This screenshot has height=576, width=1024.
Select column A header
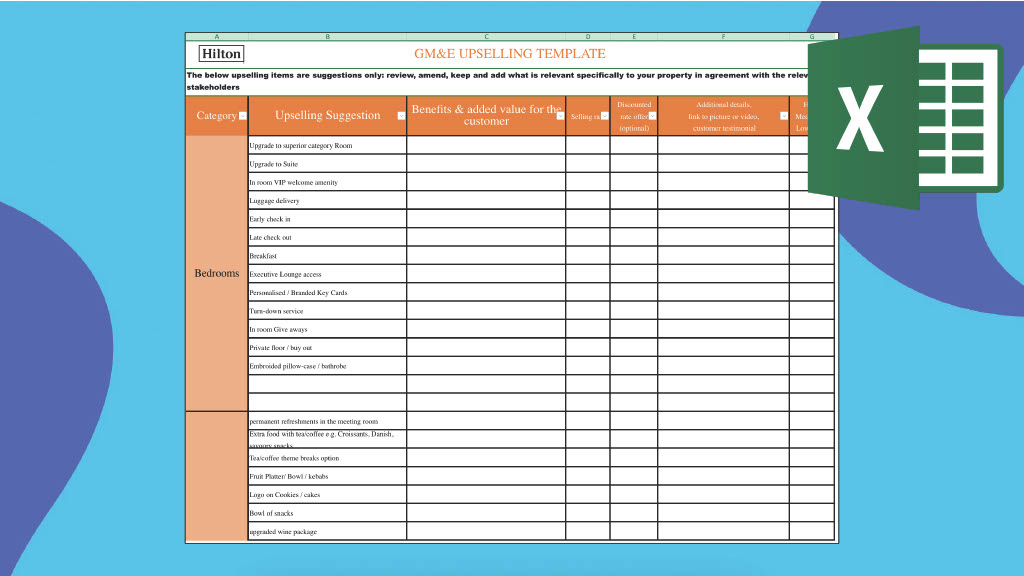pos(217,37)
